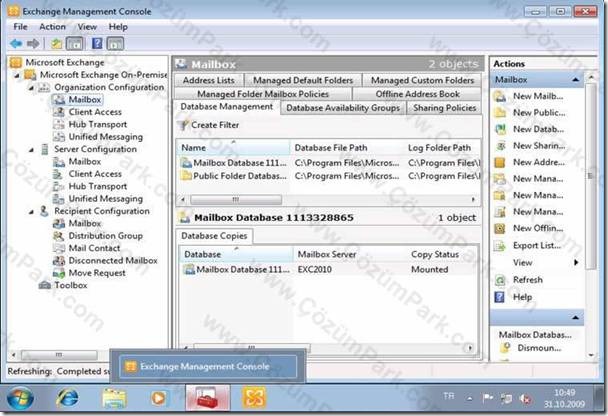Screen dimensions: 608x416
Task: Click the New Mailbox Database action icon
Action: coord(500,129)
